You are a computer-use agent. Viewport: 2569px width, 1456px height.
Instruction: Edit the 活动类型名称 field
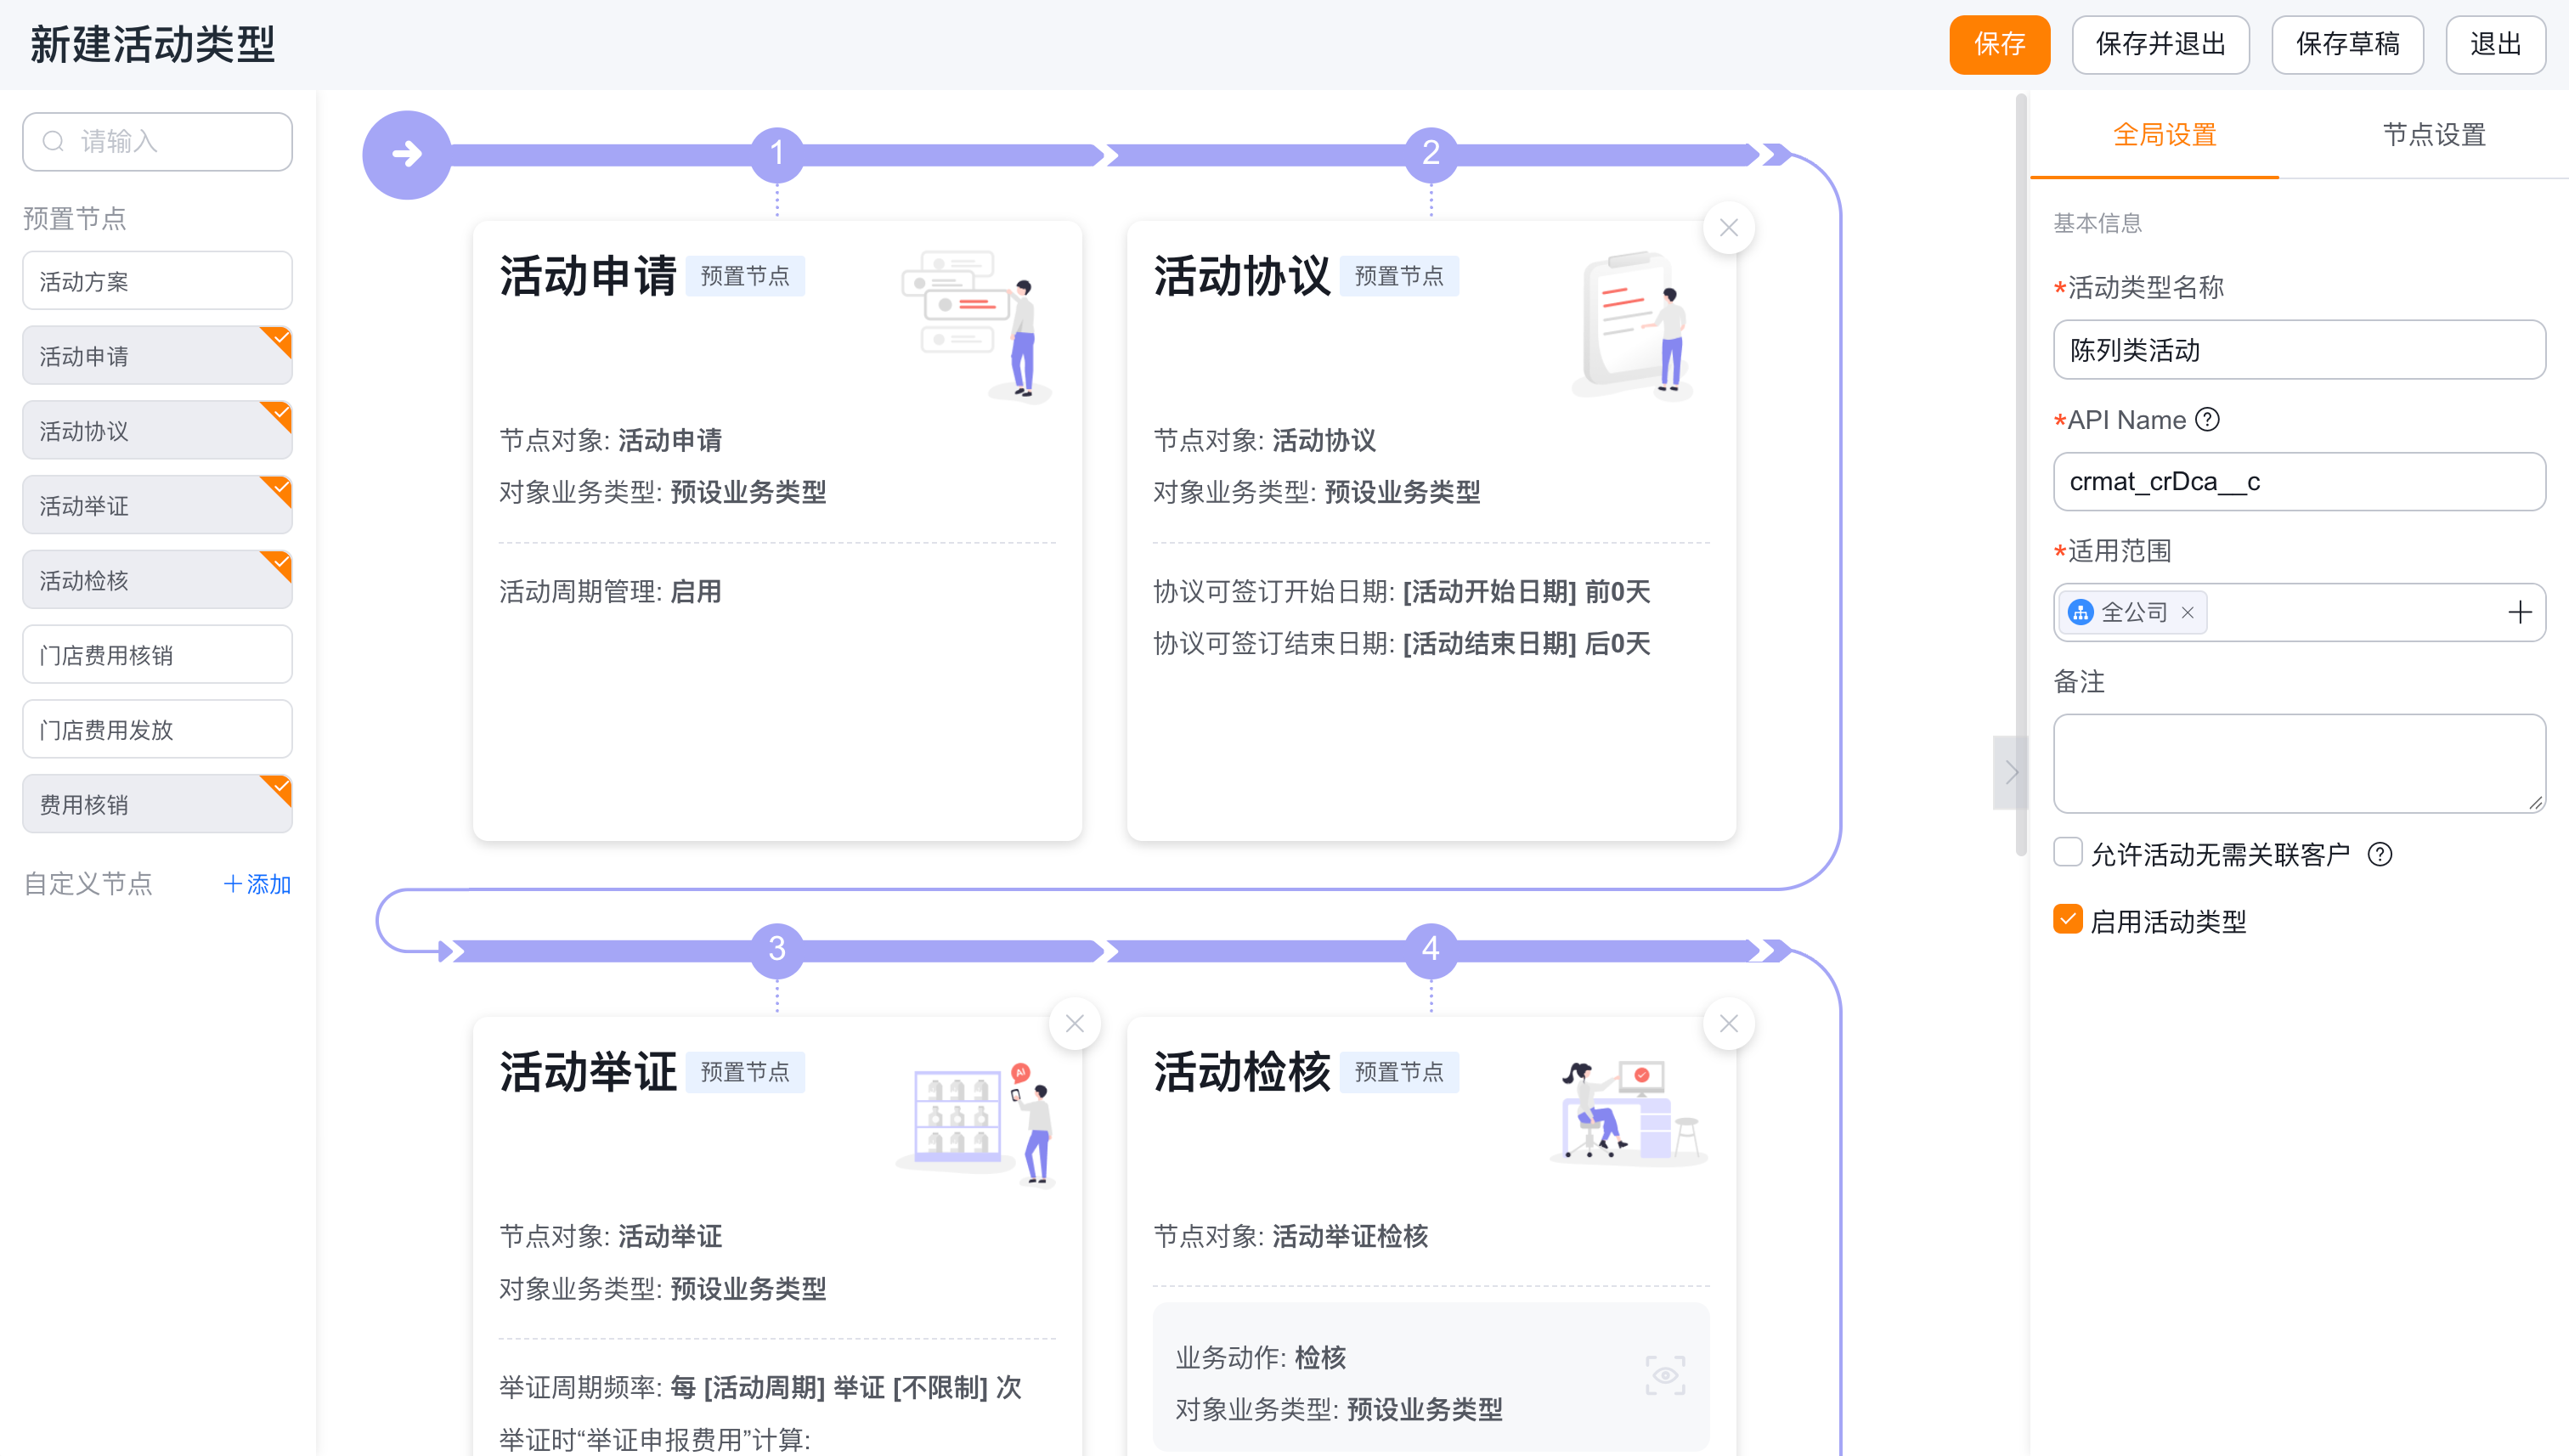click(2299, 350)
